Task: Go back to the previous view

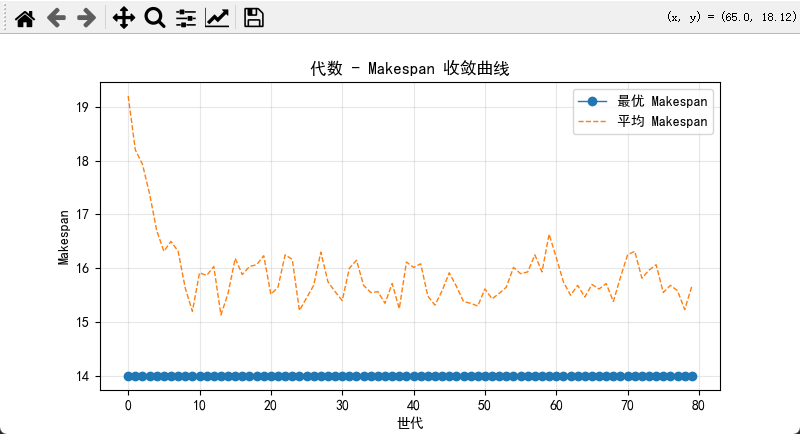Action: point(56,17)
